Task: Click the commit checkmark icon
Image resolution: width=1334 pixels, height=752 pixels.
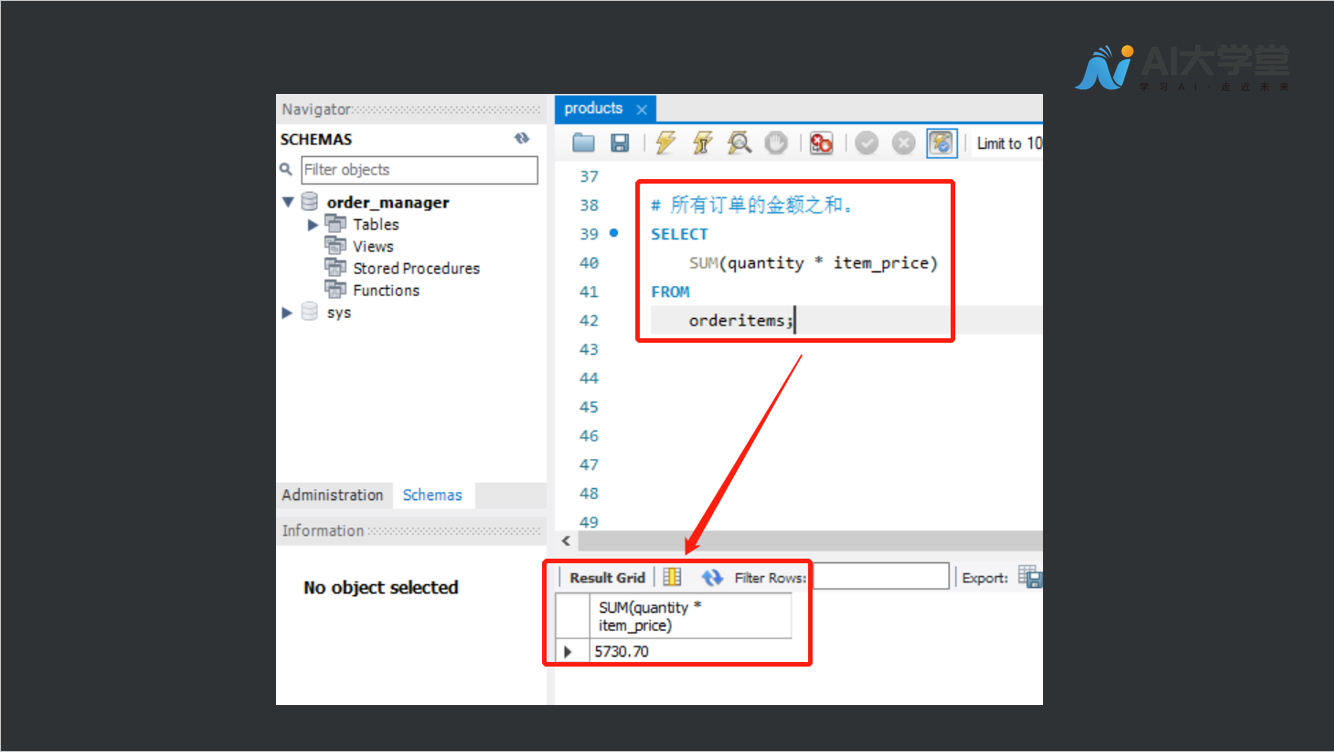Action: coord(867,143)
